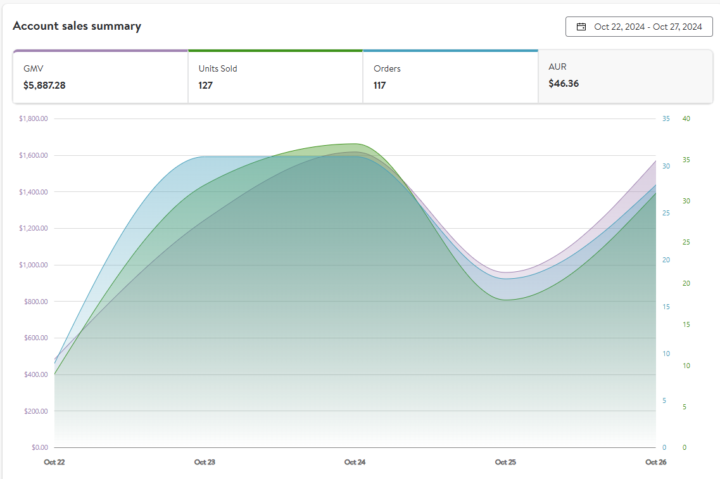This screenshot has height=479, width=720.
Task: Click the 117 Orders total value
Action: [382, 85]
